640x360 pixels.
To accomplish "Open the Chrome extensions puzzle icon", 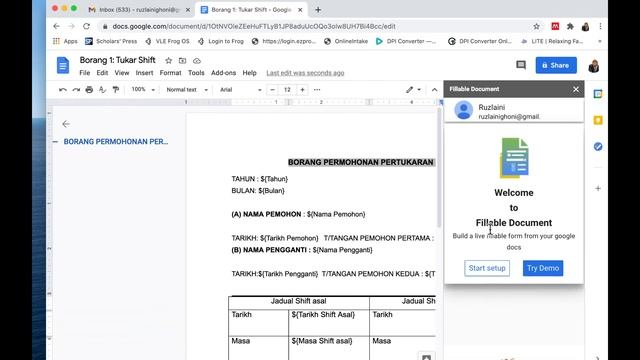I will [570, 27].
